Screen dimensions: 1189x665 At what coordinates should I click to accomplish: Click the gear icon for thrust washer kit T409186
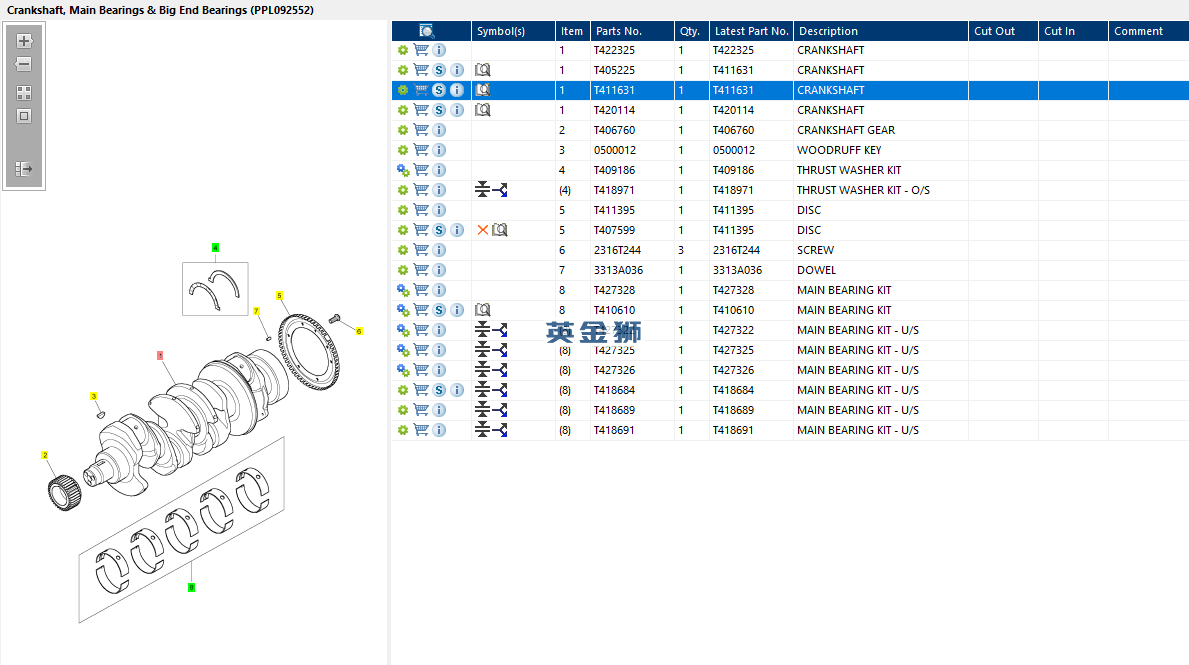[403, 170]
